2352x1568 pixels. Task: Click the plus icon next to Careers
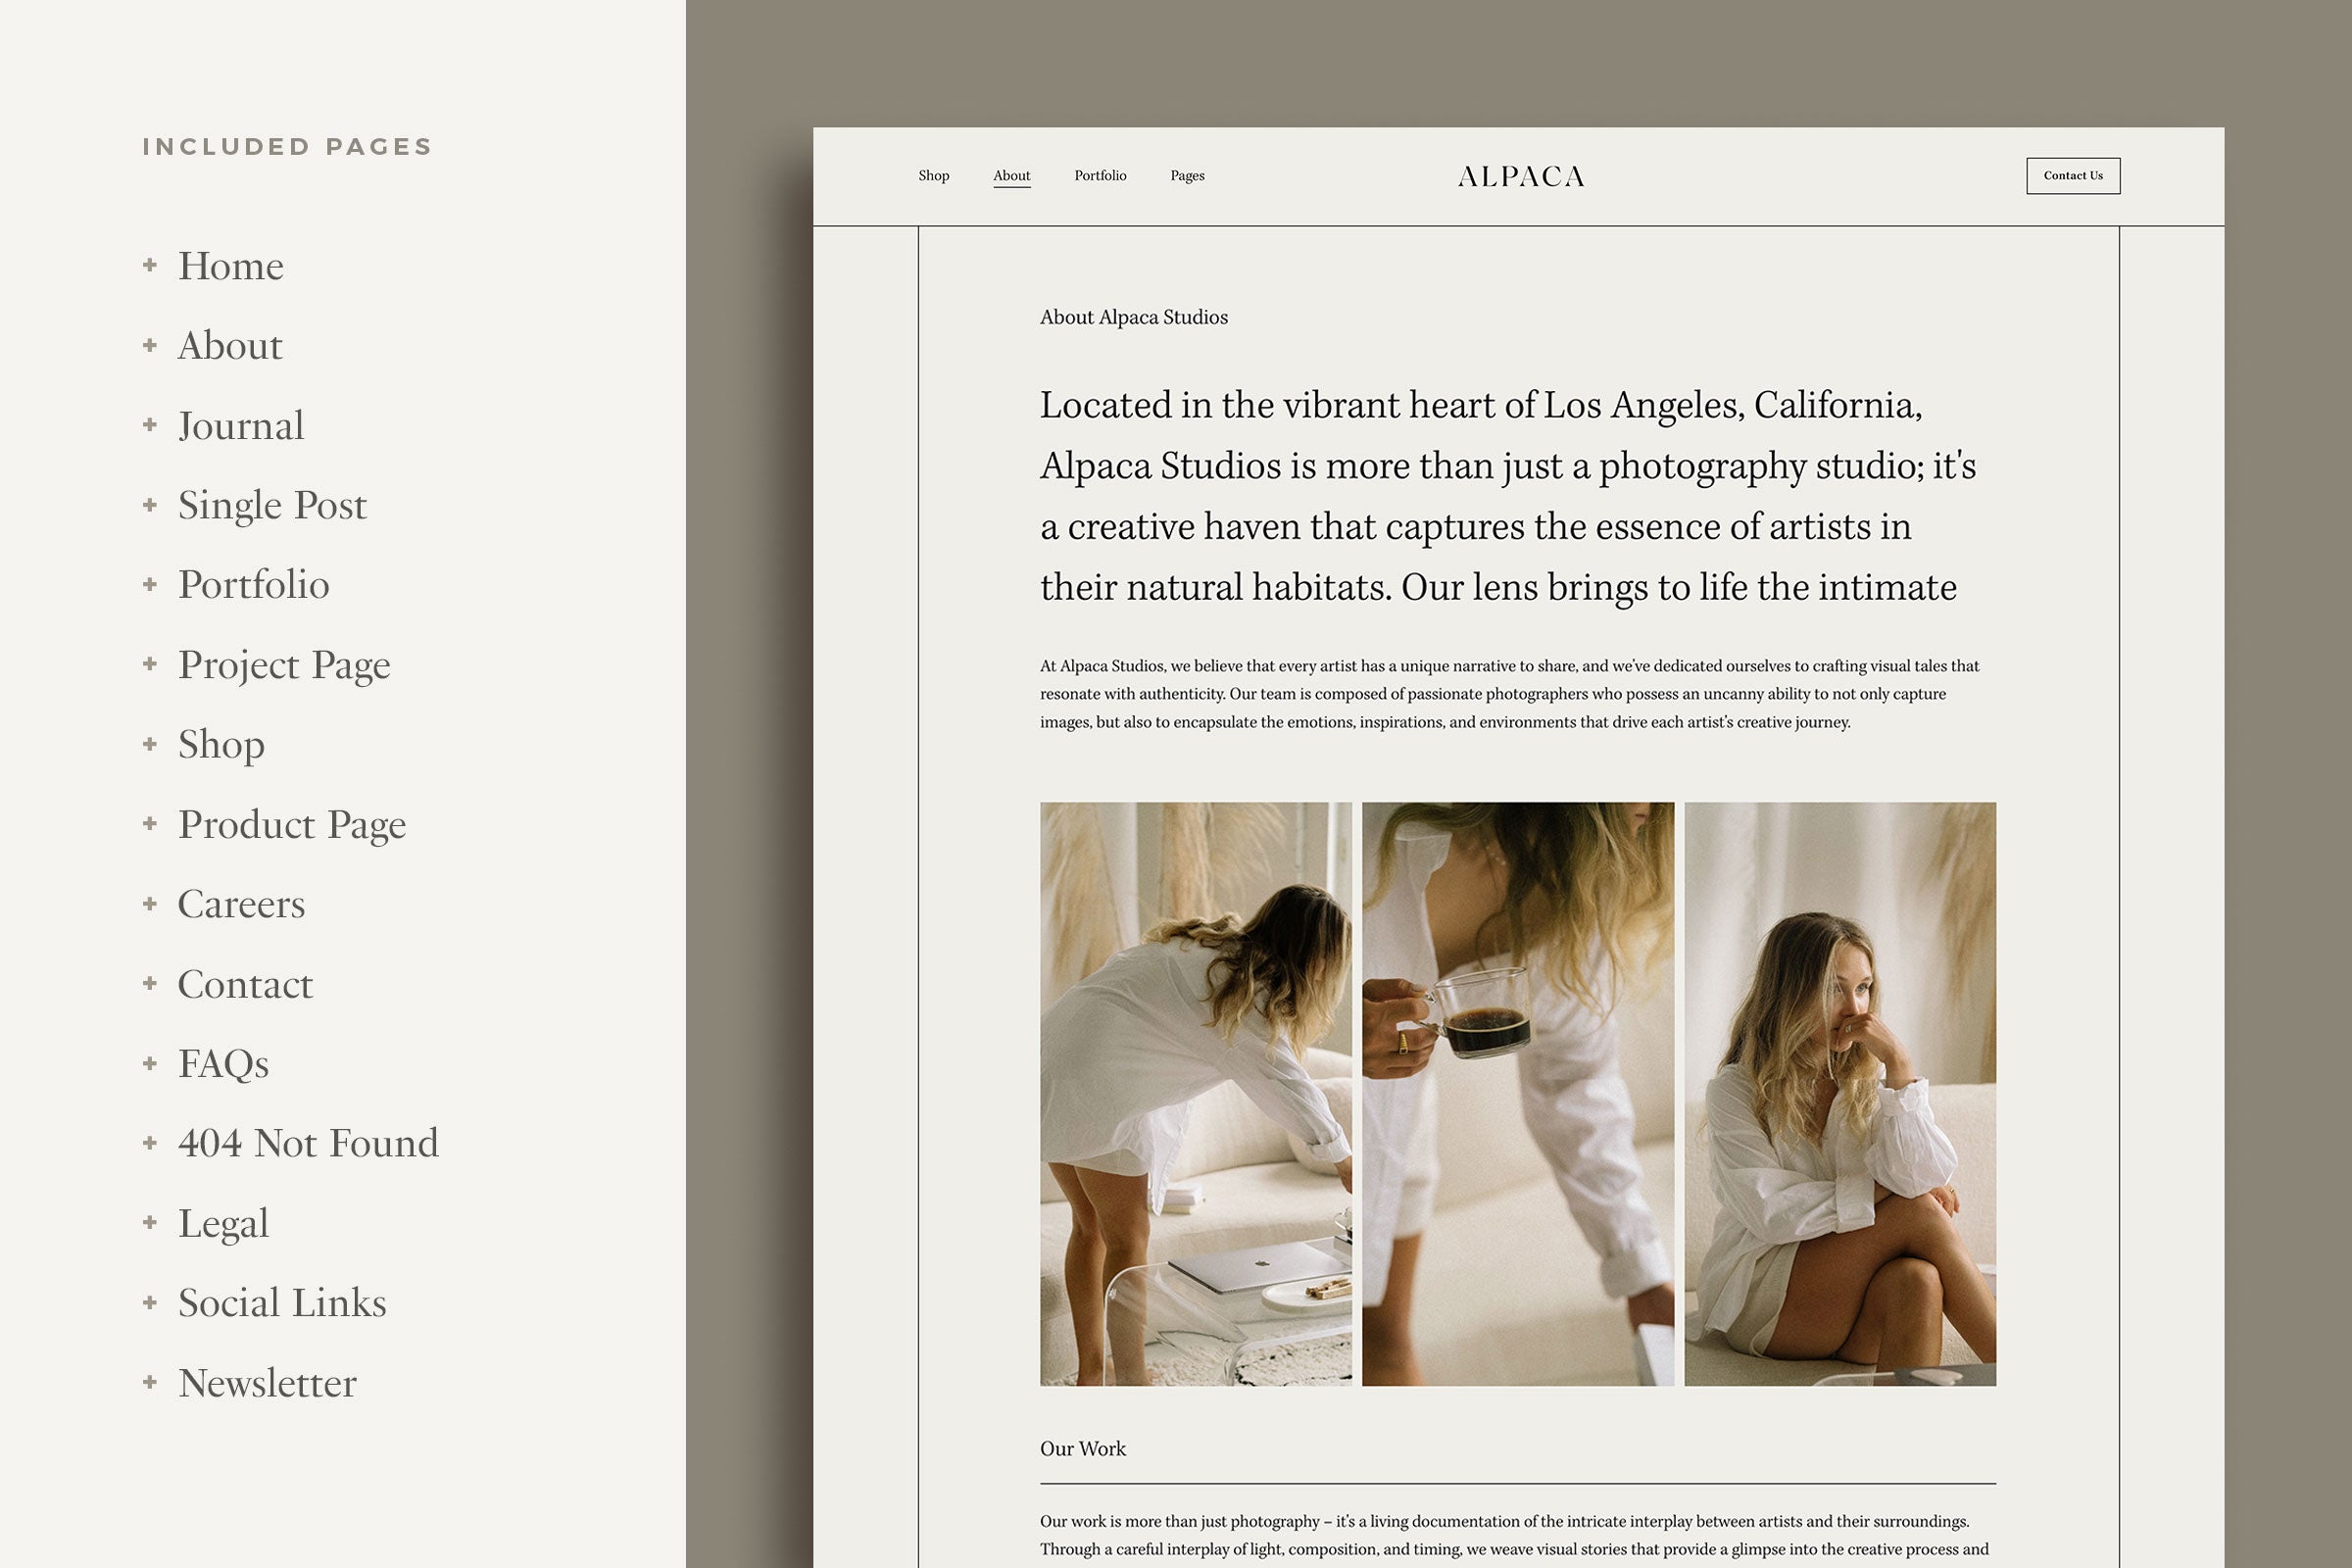click(150, 904)
